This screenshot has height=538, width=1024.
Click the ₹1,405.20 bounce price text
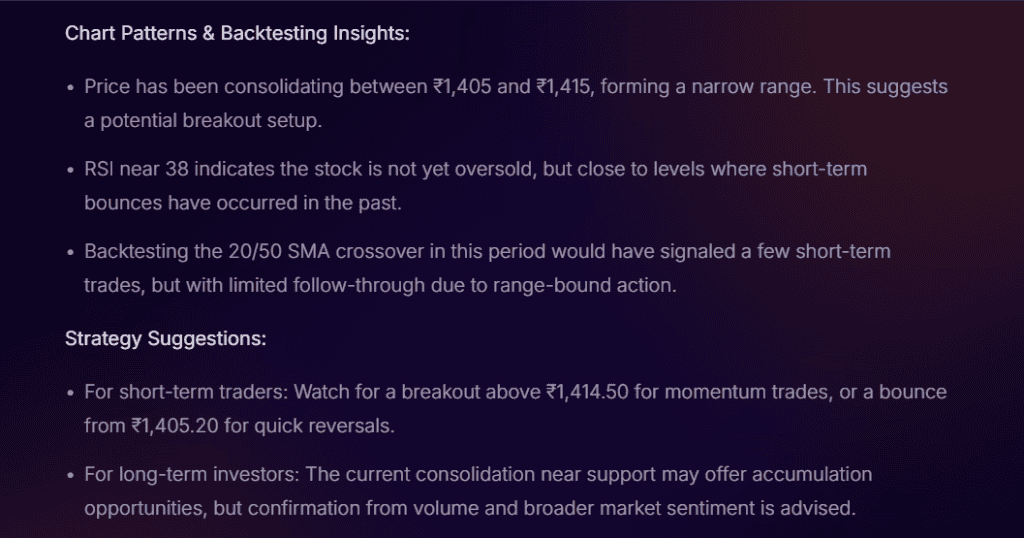[x=175, y=426]
